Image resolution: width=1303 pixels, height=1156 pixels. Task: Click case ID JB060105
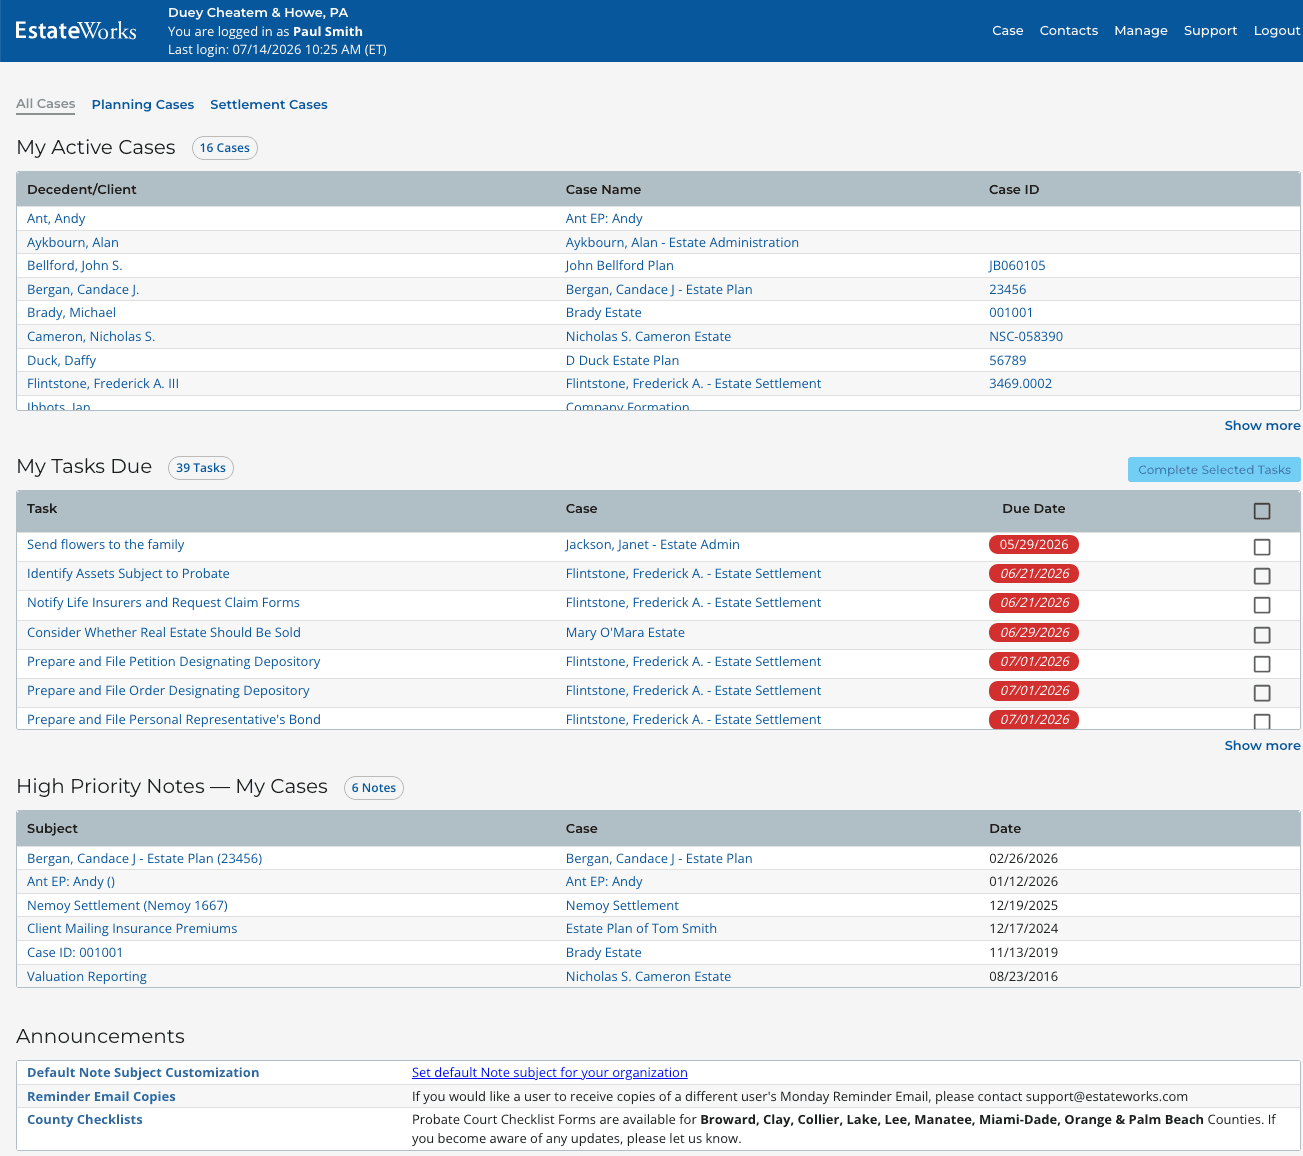[x=1017, y=265]
